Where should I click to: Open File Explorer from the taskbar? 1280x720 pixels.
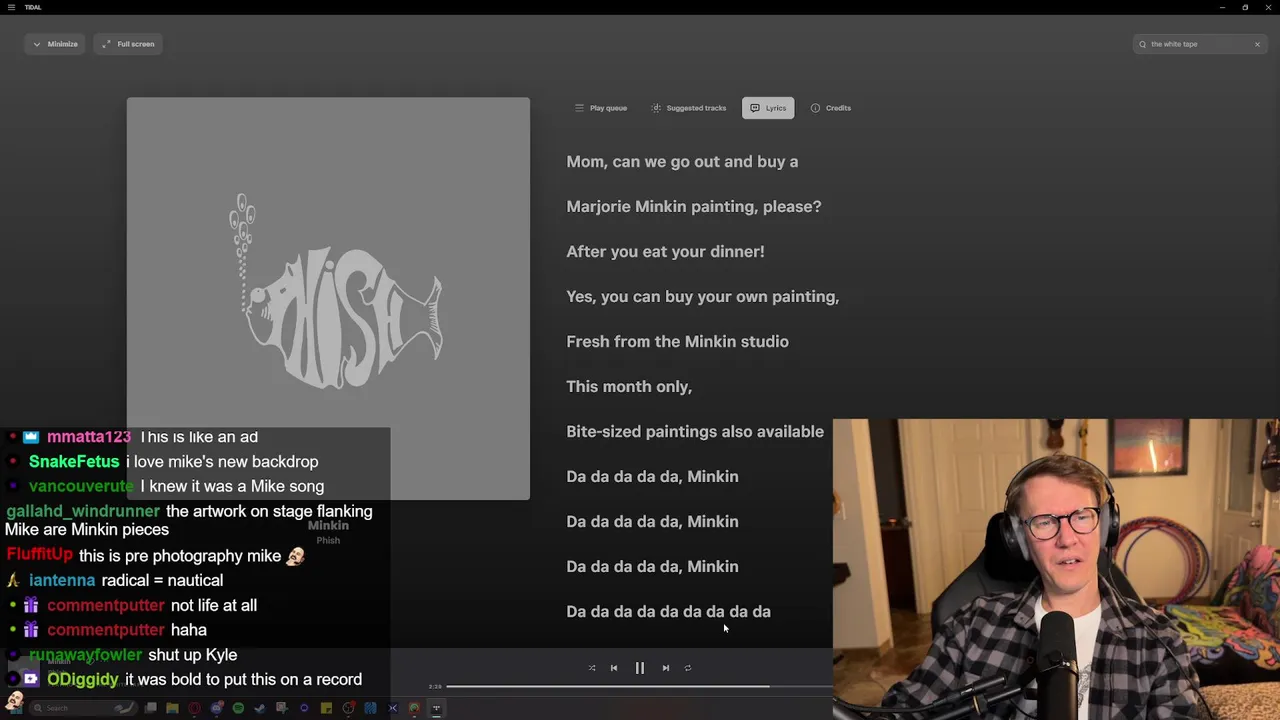(x=172, y=708)
